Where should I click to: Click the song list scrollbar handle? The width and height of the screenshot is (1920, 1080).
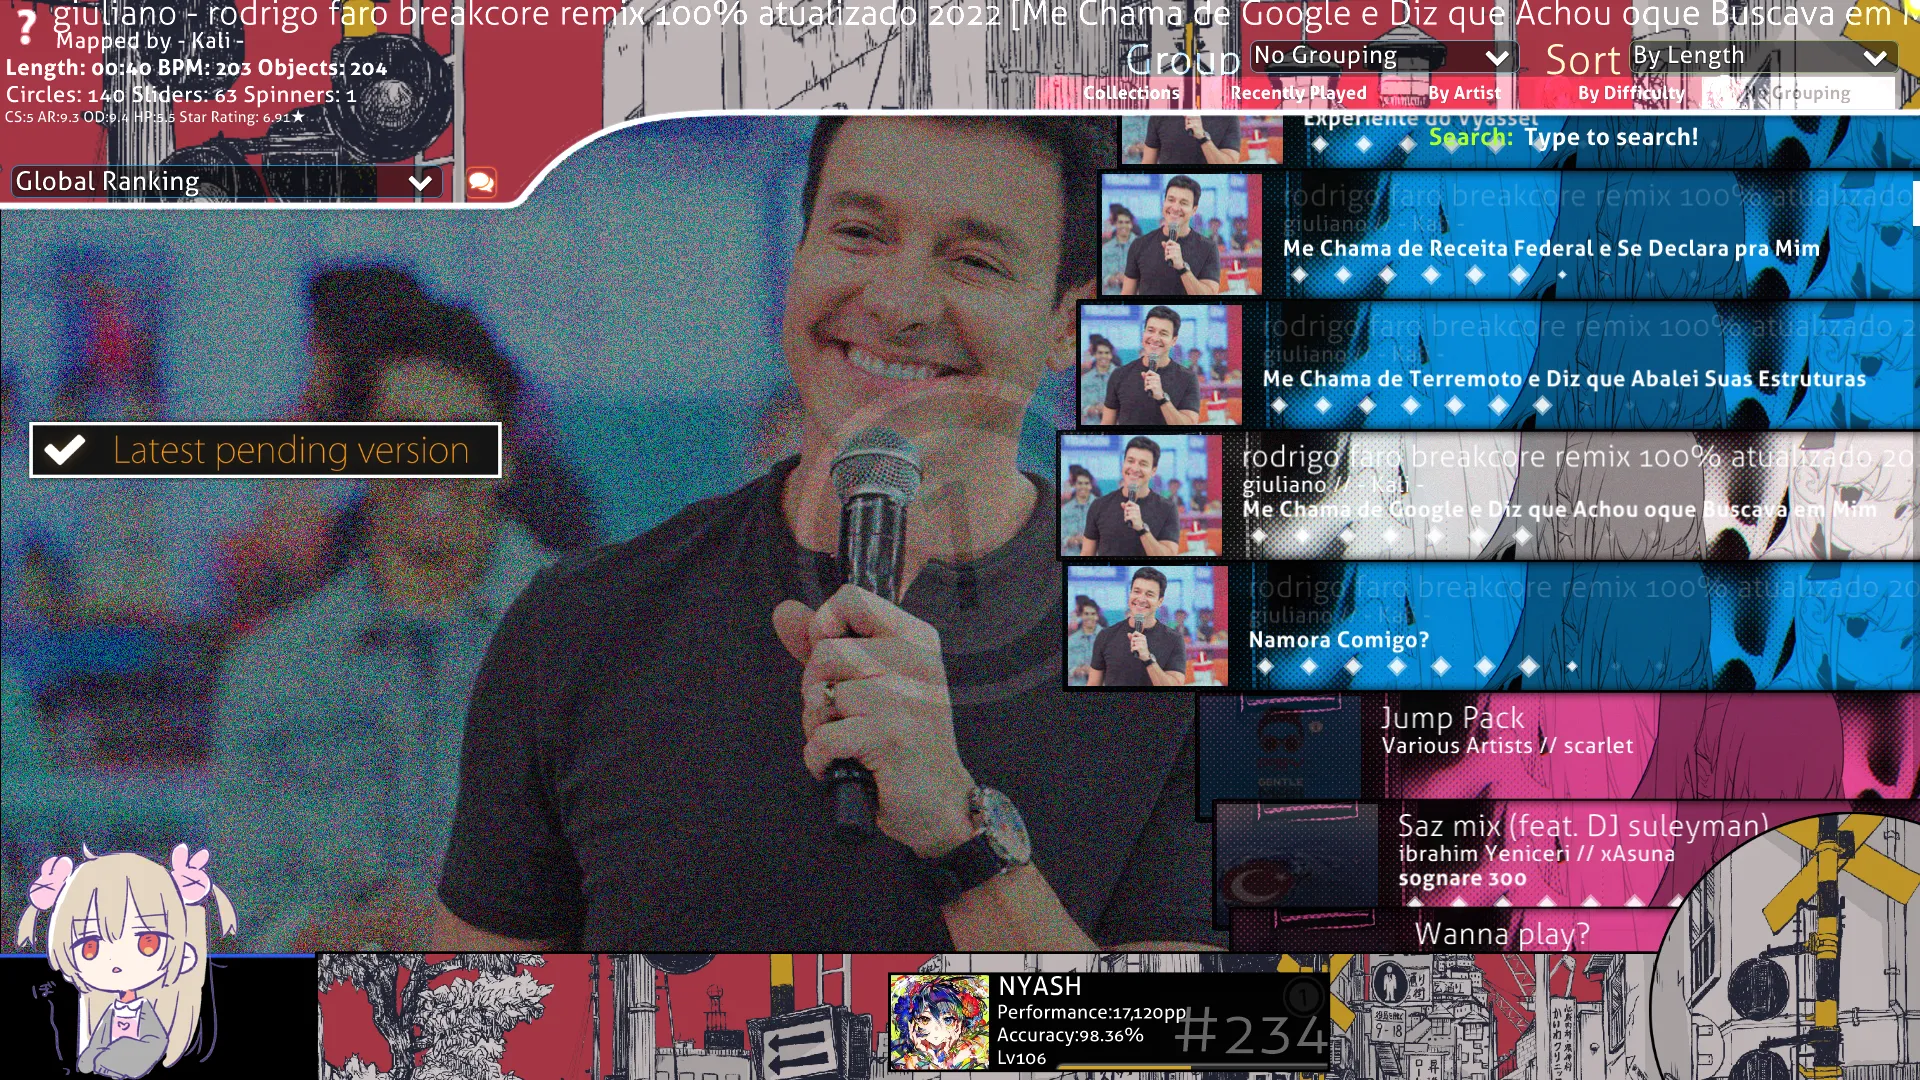coord(1916,204)
